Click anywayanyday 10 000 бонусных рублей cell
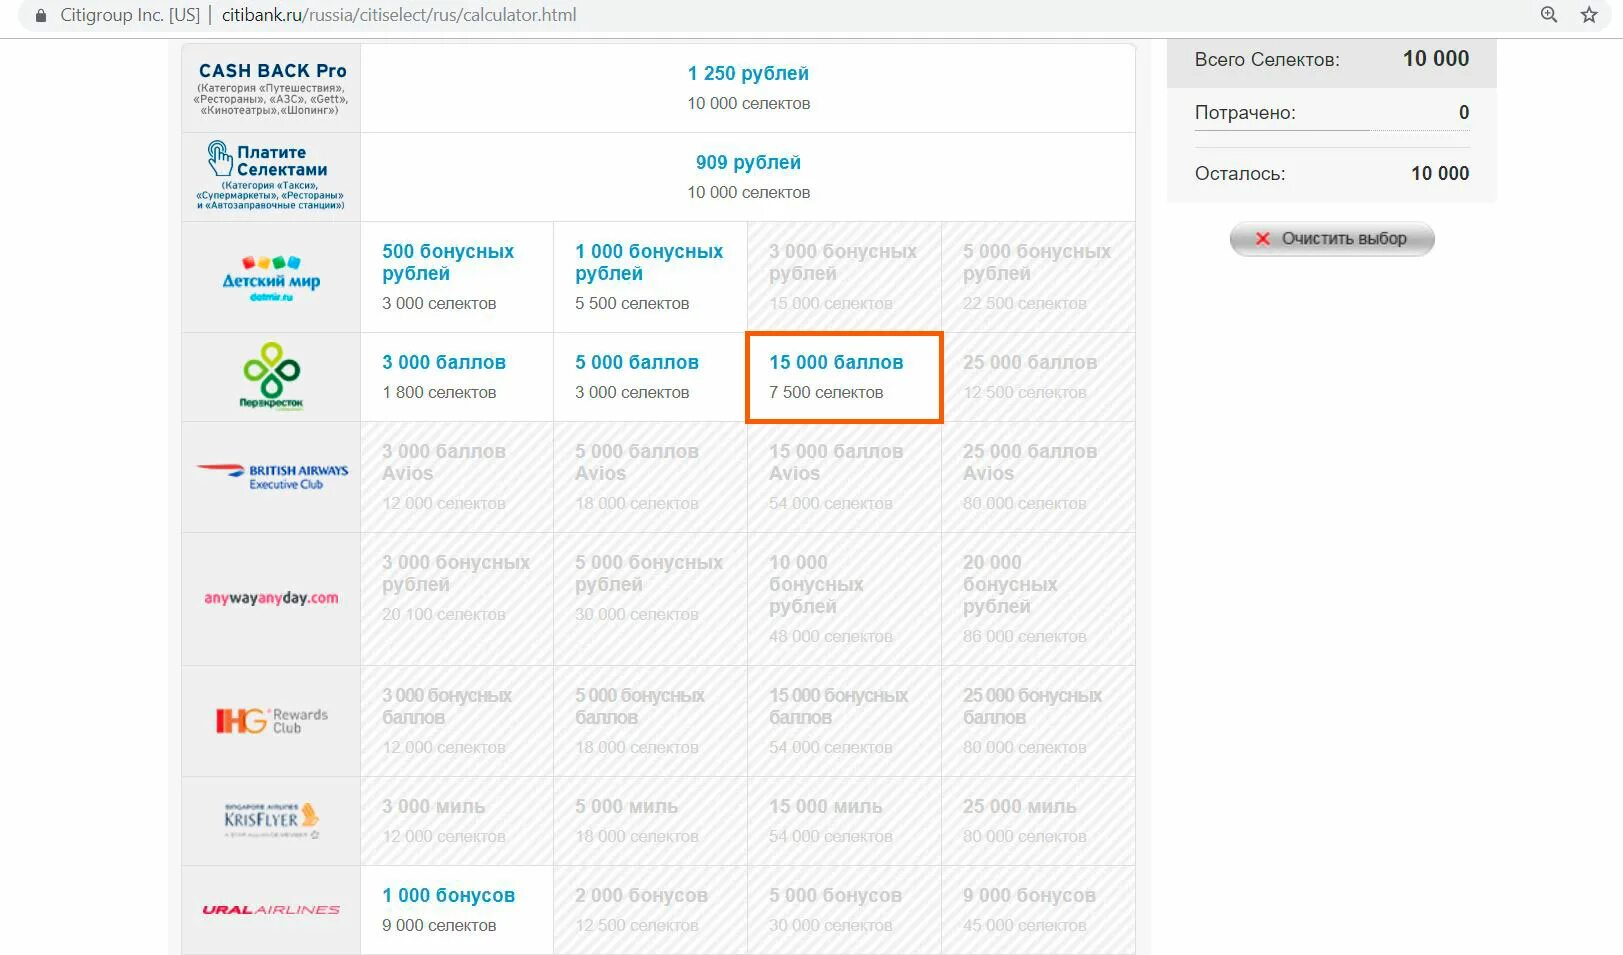Image resolution: width=1623 pixels, height=955 pixels. click(x=844, y=599)
